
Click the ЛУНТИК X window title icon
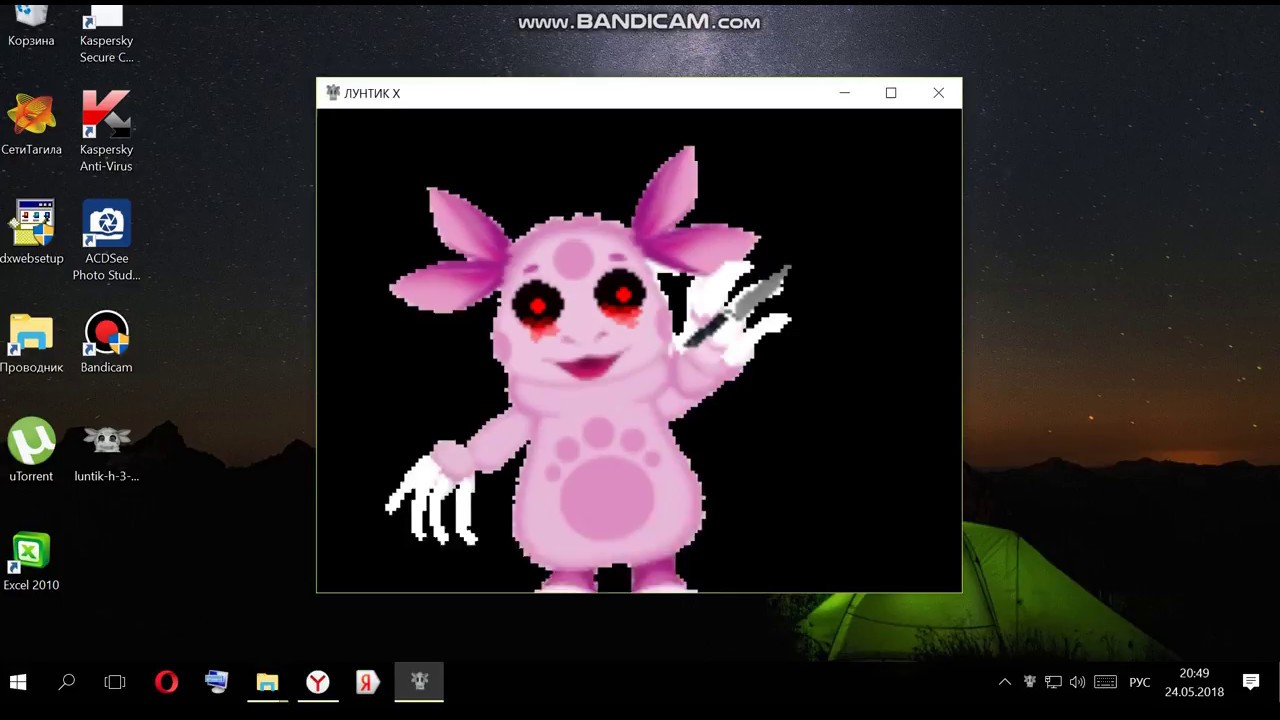pyautogui.click(x=333, y=93)
